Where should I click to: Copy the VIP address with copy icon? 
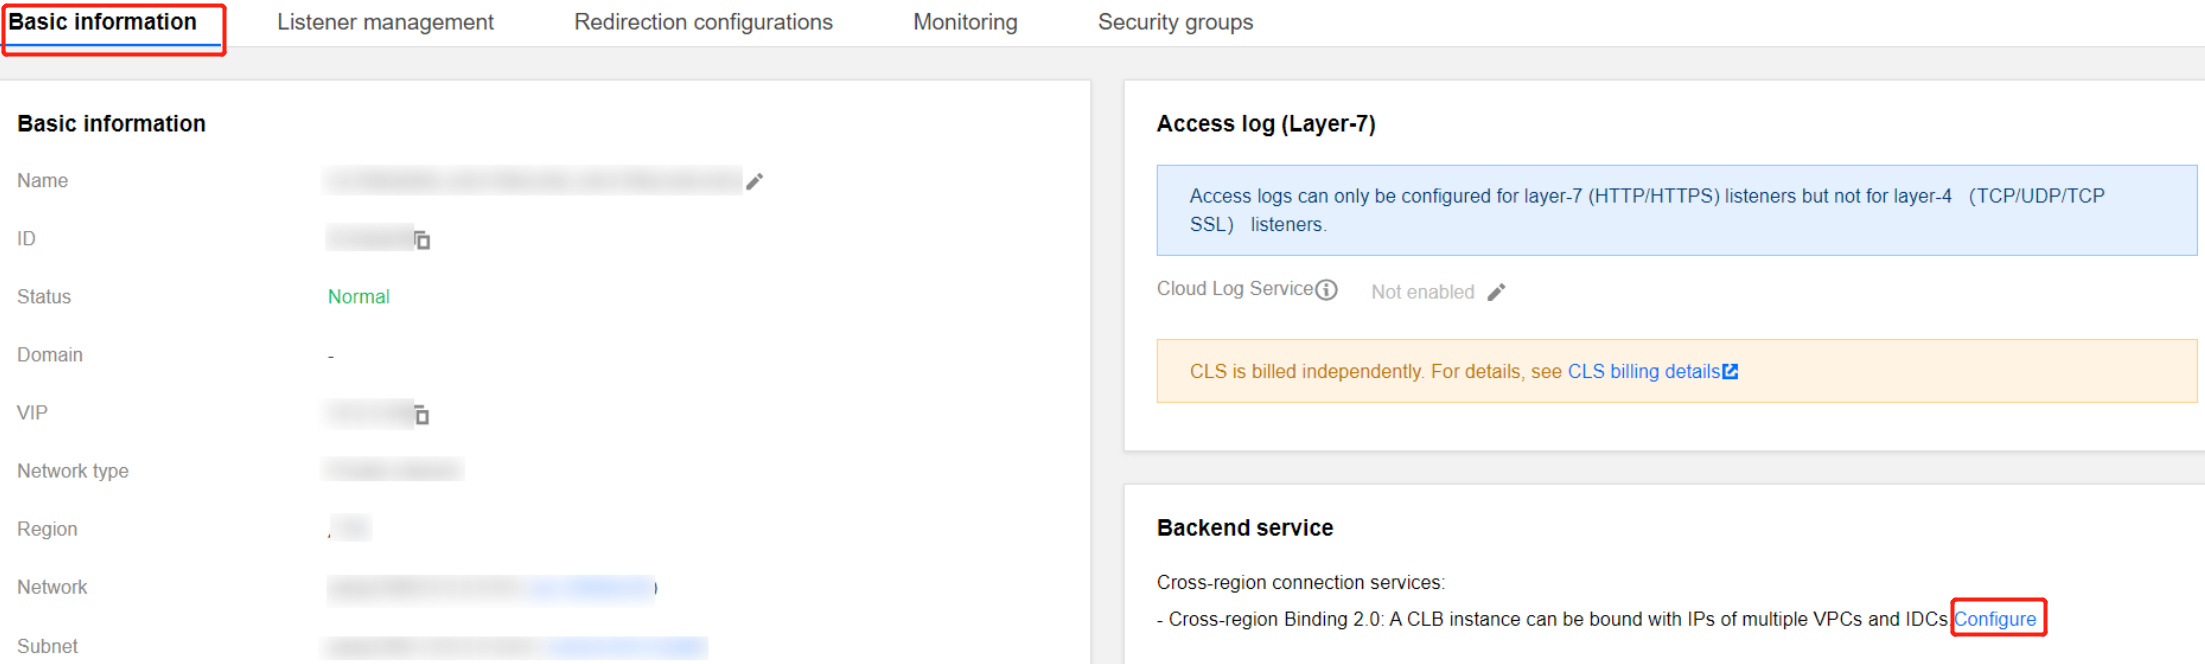tap(422, 415)
